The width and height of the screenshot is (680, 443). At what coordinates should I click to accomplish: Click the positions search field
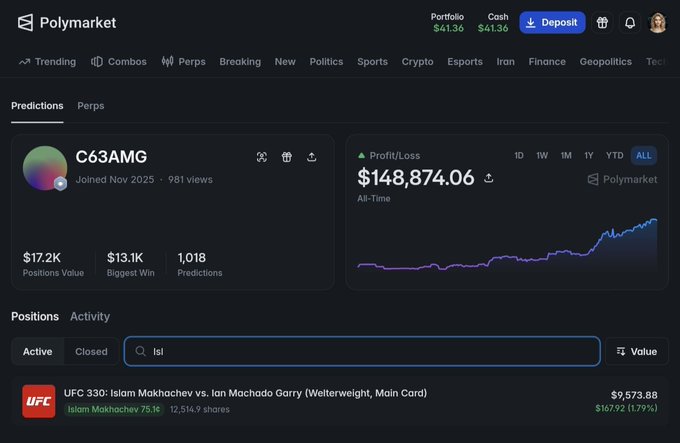point(362,352)
